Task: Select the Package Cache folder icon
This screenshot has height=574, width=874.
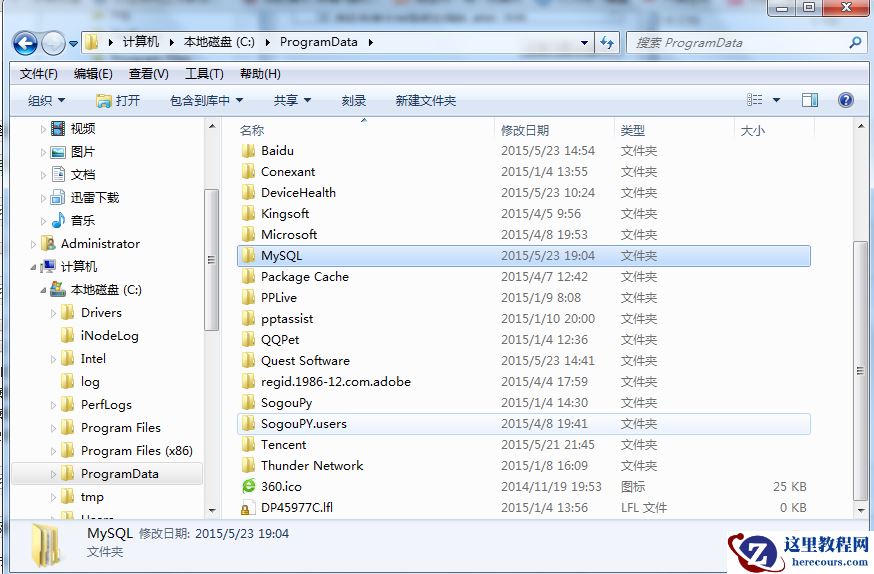Action: point(248,277)
